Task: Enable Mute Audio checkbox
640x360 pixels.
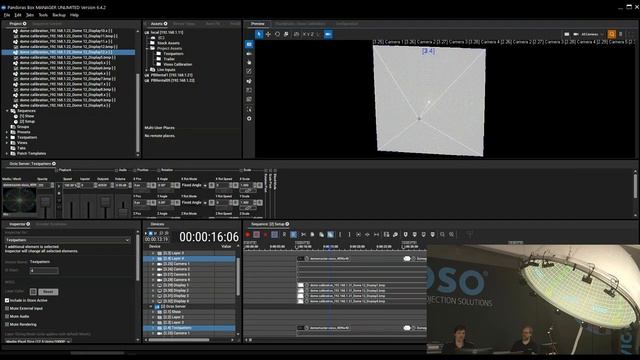Action: tap(7, 316)
